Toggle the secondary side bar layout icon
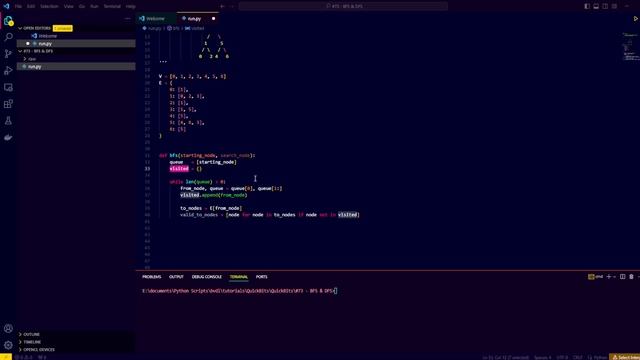Image resolution: width=640 pixels, height=360 pixels. pos(605,6)
